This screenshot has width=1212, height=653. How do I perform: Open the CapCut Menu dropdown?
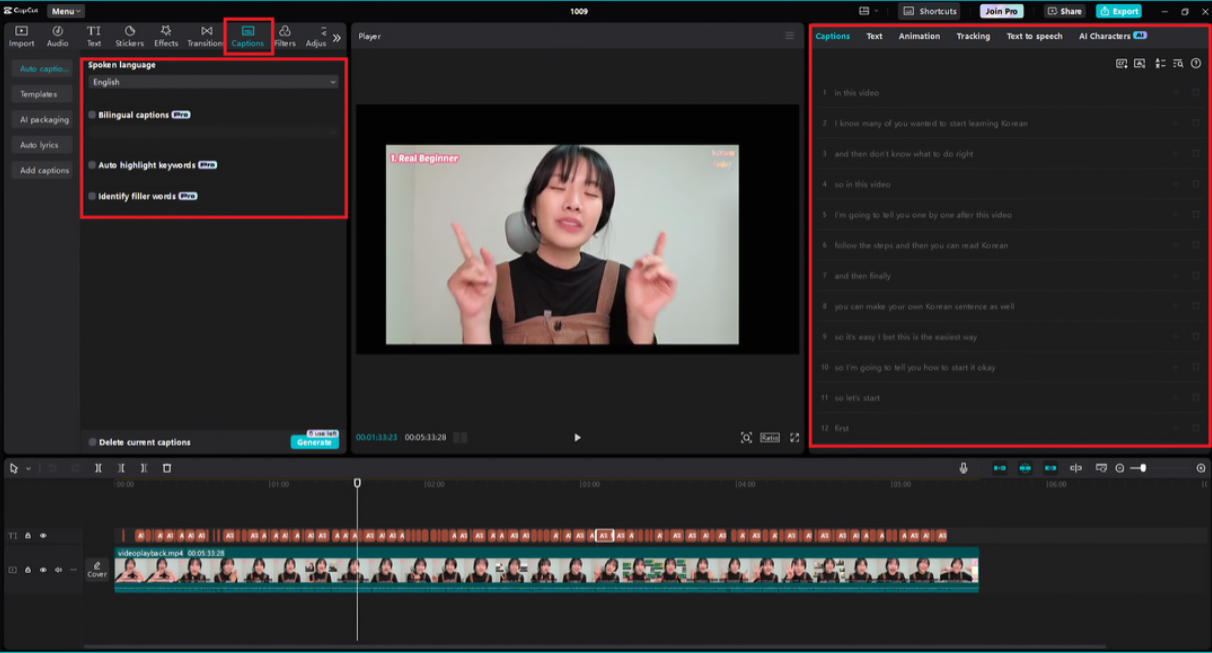click(x=66, y=11)
